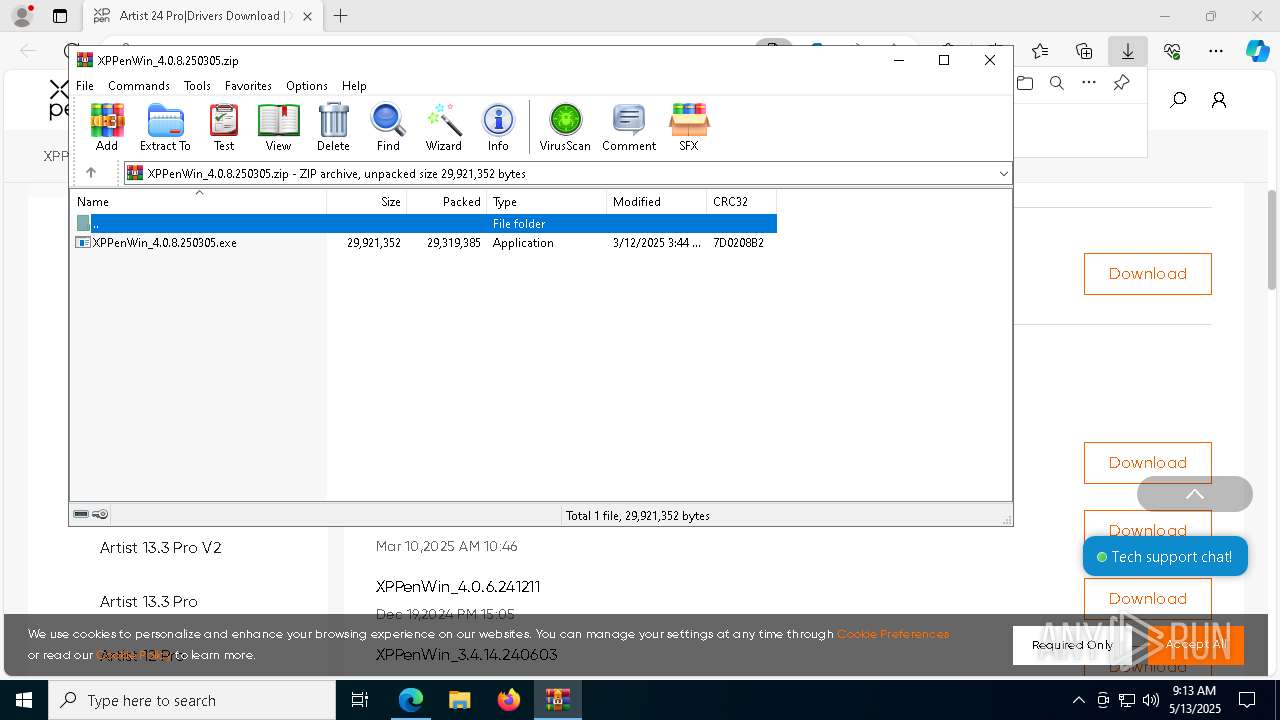Pin the Edge downloads panel
The width and height of the screenshot is (1280, 720).
[1122, 83]
